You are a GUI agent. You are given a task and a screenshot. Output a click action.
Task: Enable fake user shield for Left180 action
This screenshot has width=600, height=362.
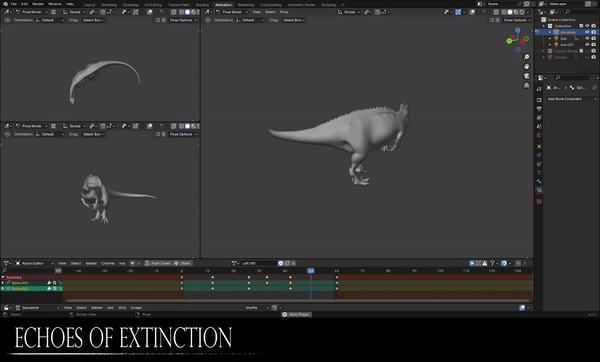281,263
